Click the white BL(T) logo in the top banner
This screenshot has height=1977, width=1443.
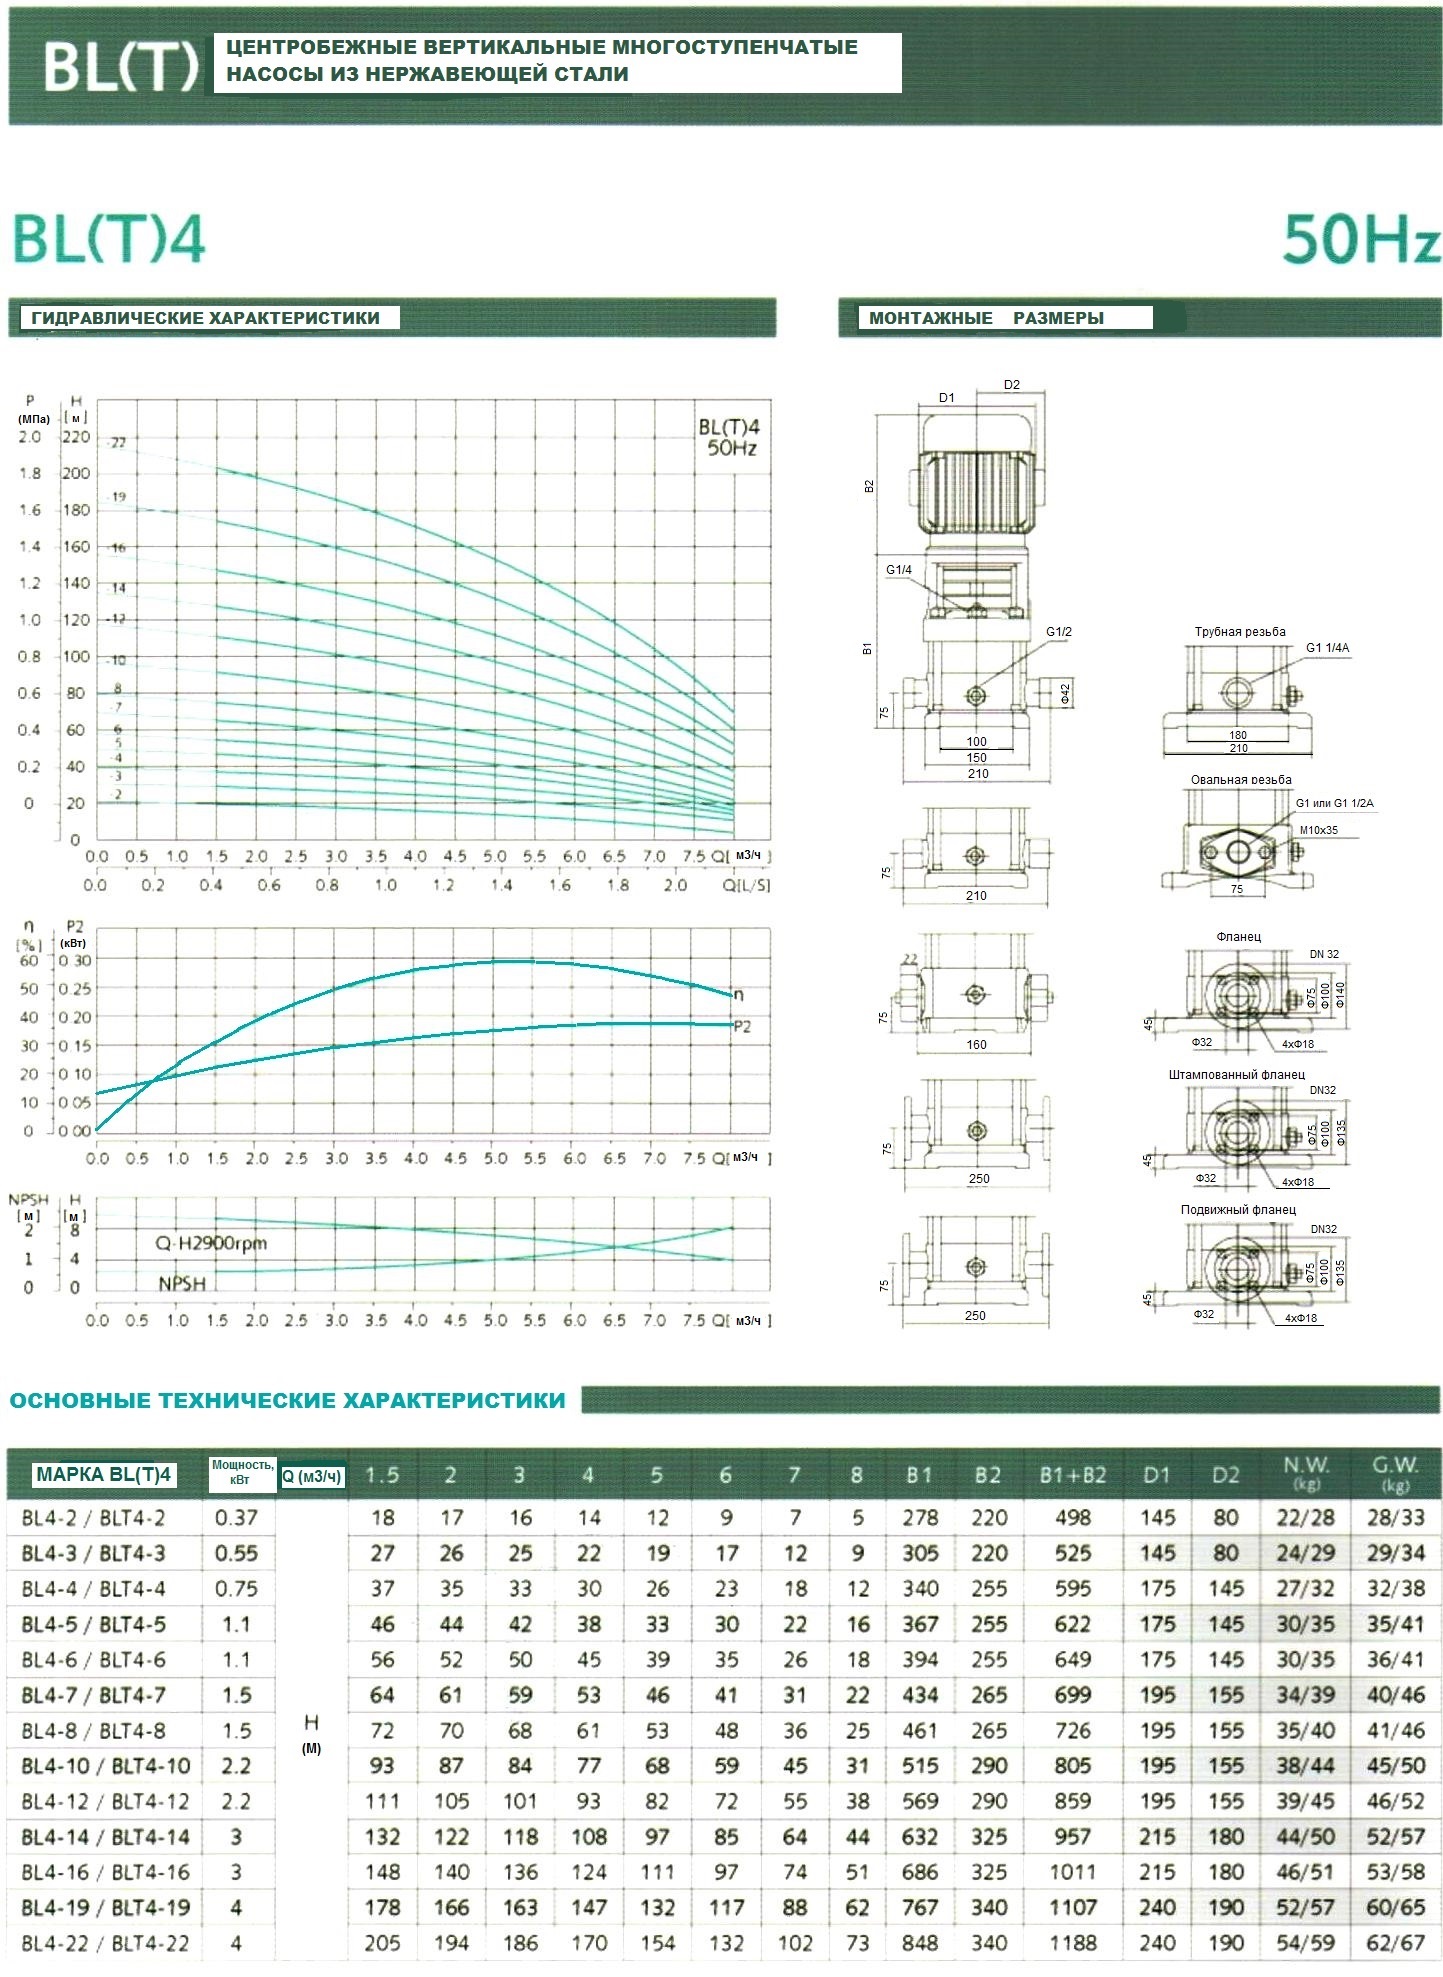click(x=121, y=67)
